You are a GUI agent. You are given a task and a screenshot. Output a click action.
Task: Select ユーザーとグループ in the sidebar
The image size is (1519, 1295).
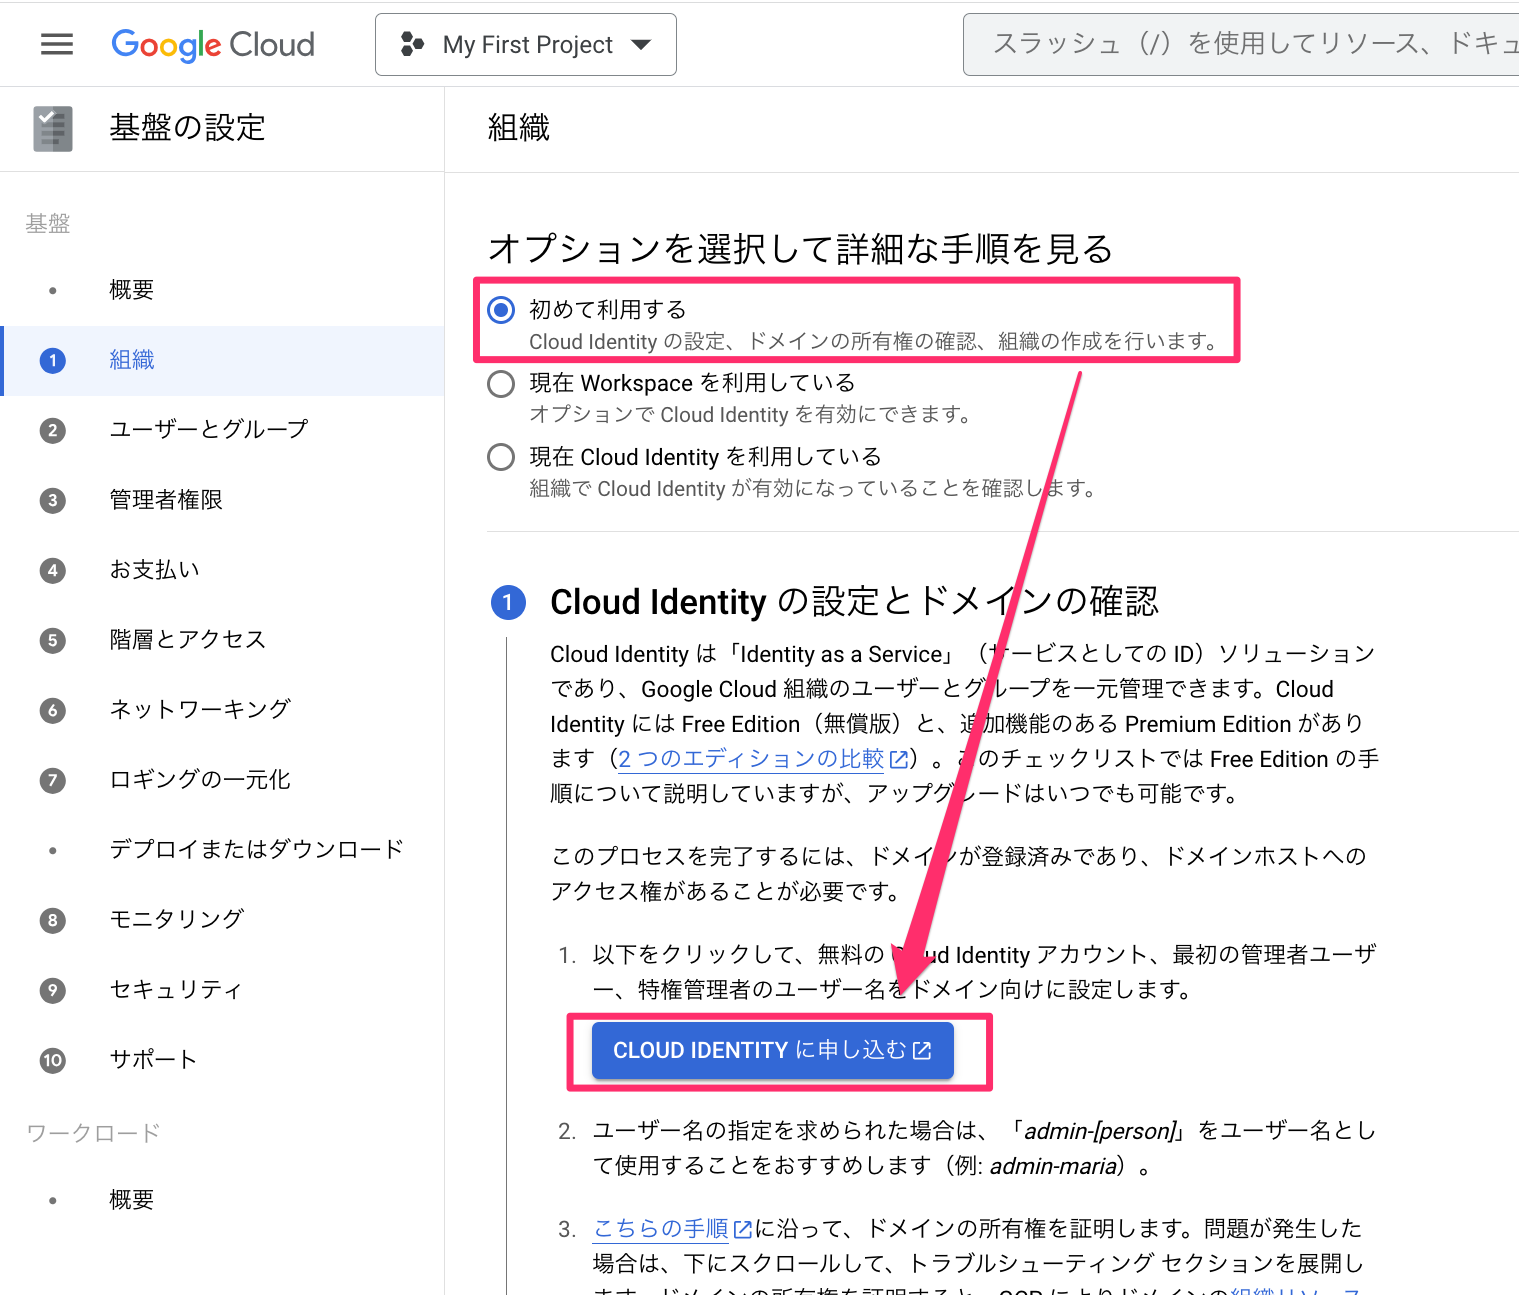[208, 430]
